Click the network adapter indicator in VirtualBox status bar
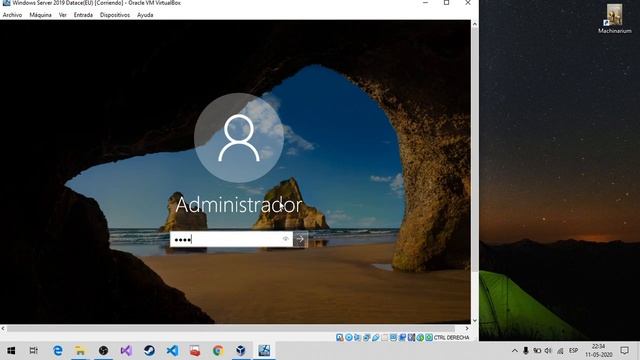640x360 pixels. (367, 338)
